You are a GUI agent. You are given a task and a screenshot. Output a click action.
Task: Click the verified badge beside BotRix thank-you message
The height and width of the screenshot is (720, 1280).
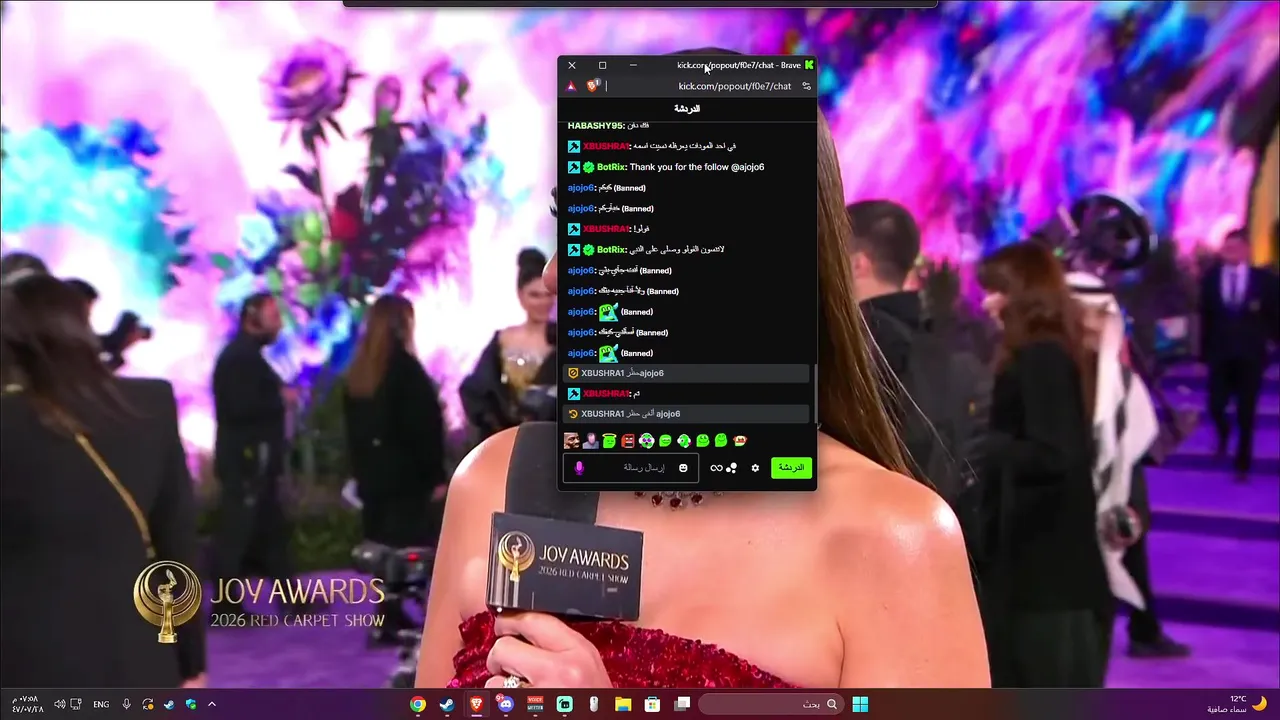coord(589,167)
